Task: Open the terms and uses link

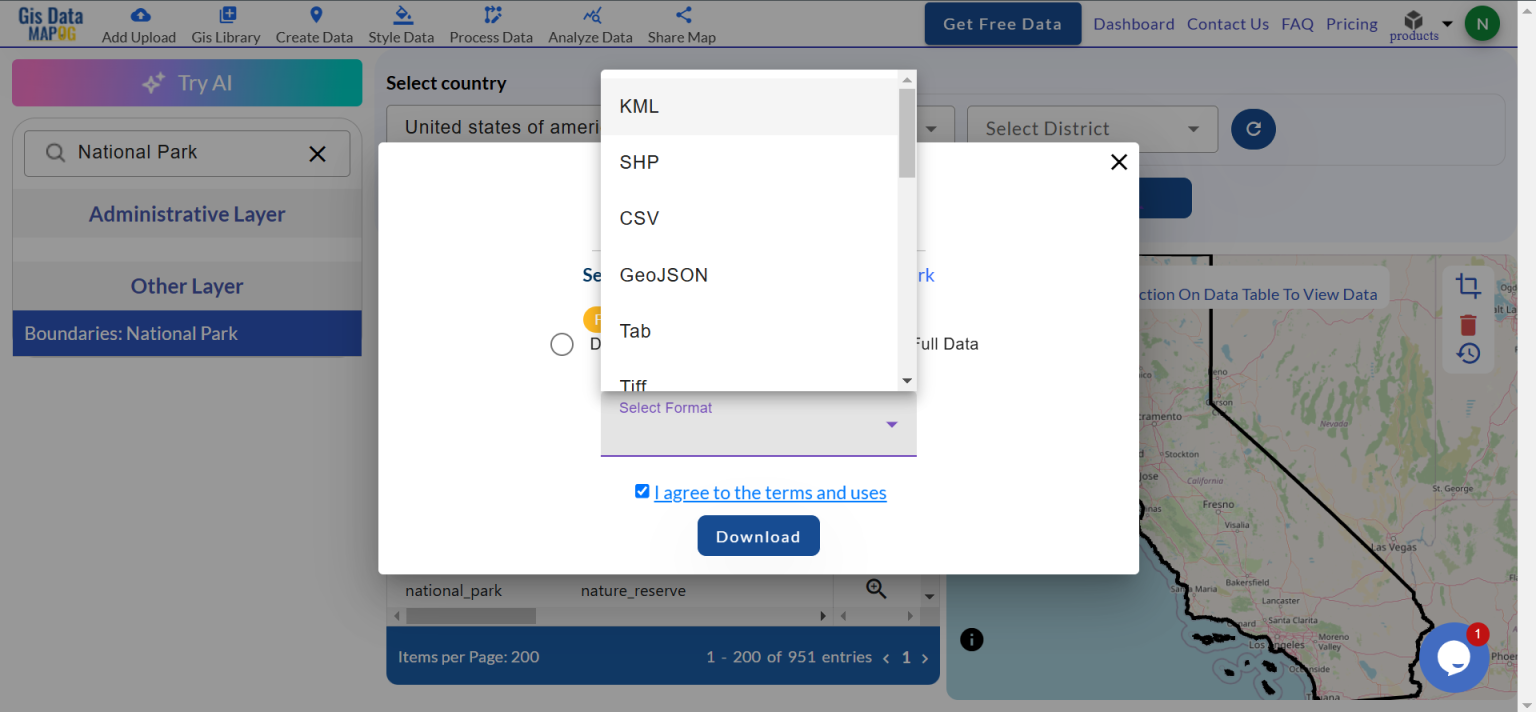Action: 770,492
